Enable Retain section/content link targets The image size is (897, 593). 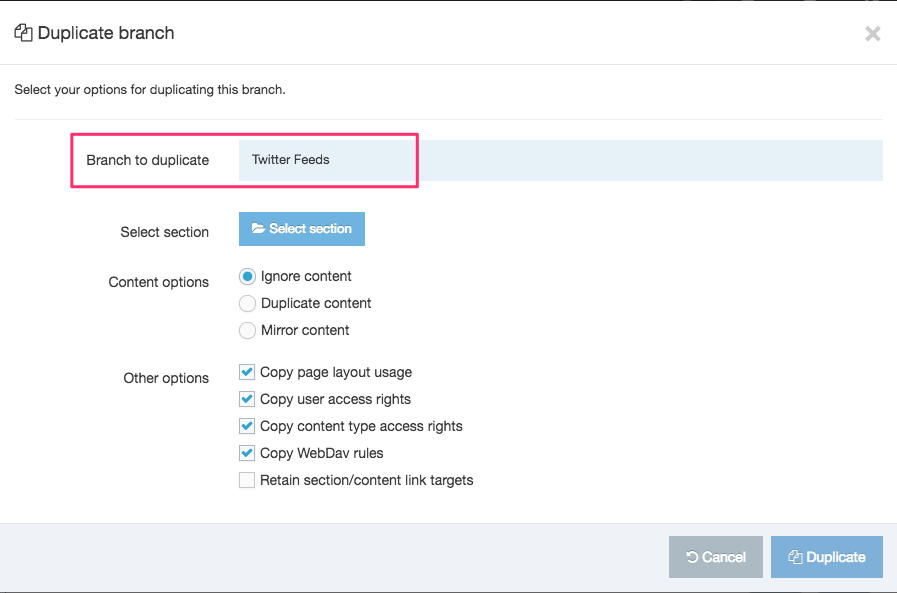[x=246, y=480]
